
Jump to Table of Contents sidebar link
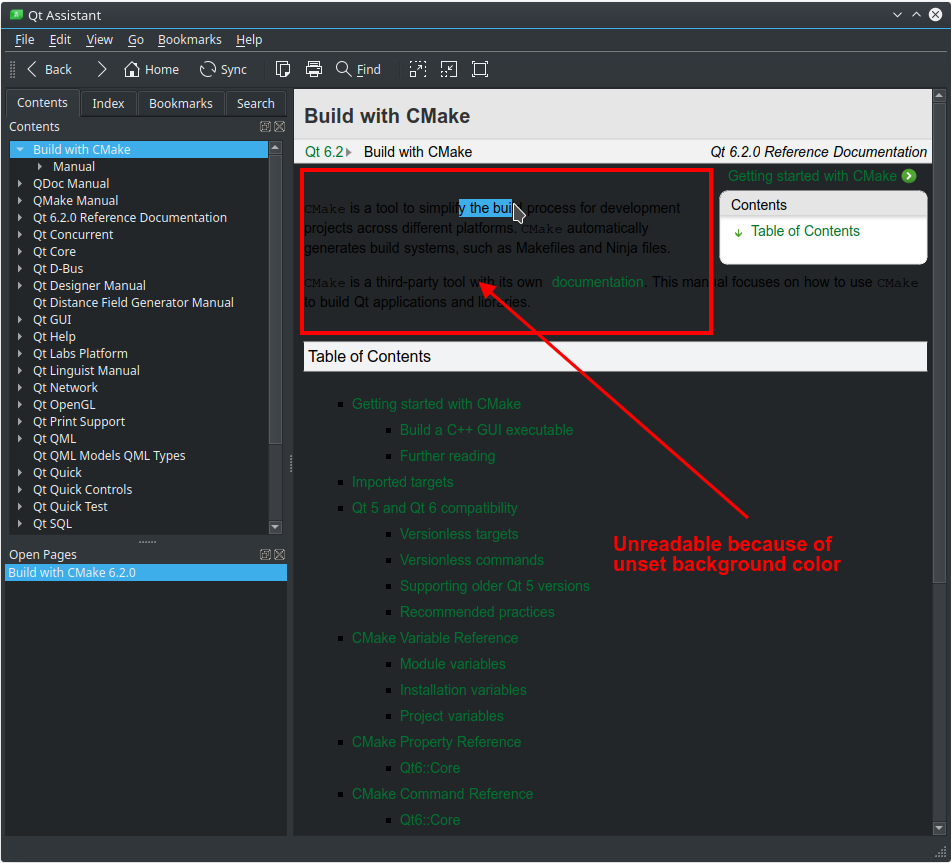coord(805,231)
